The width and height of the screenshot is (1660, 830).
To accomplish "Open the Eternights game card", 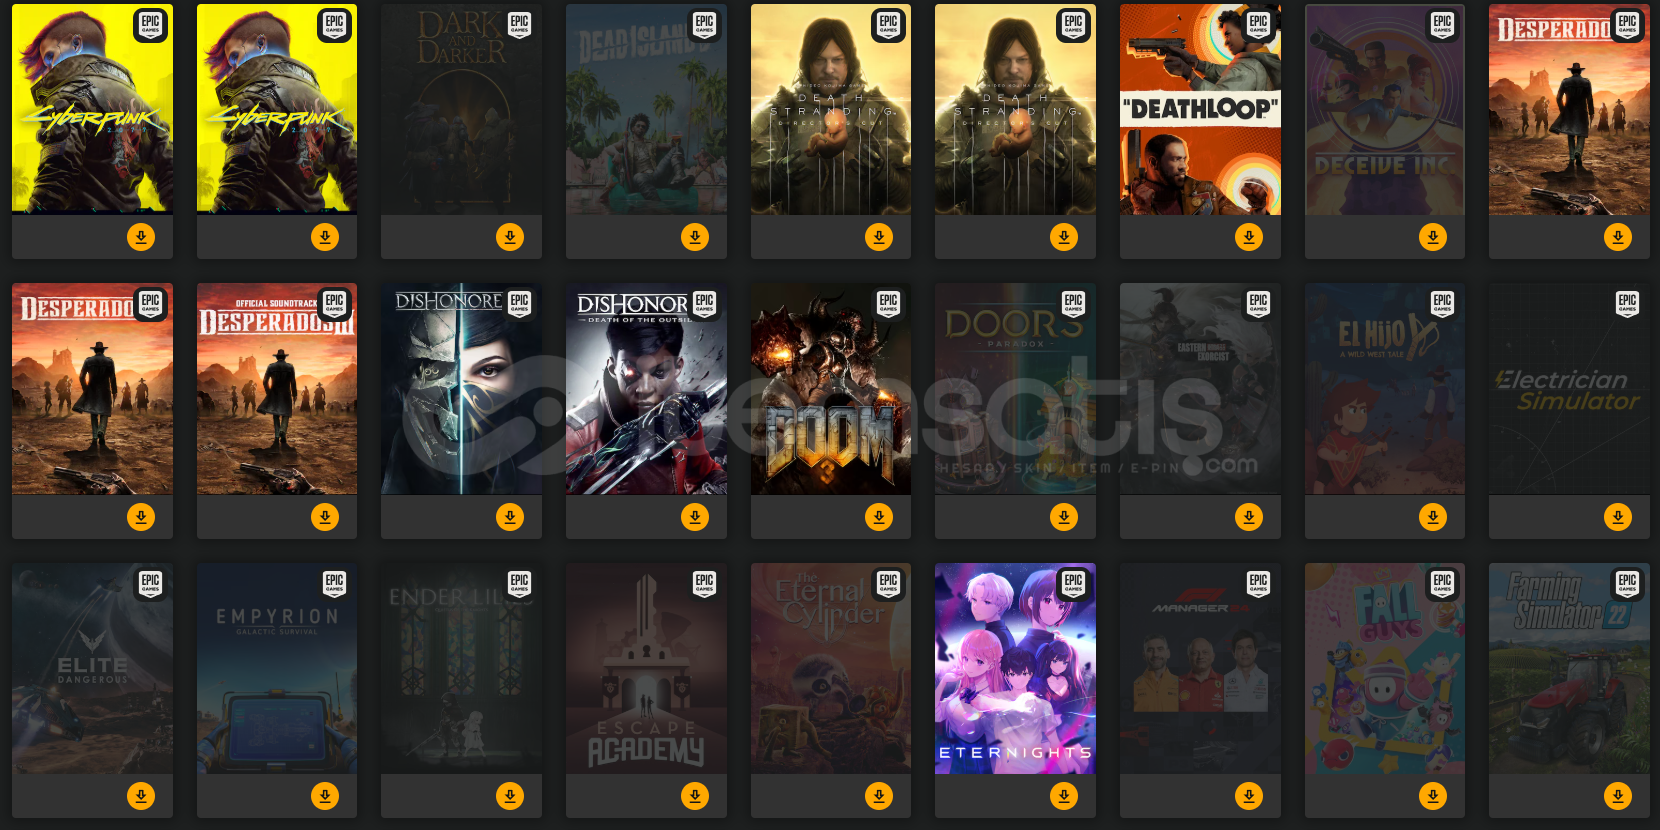I will (1015, 668).
